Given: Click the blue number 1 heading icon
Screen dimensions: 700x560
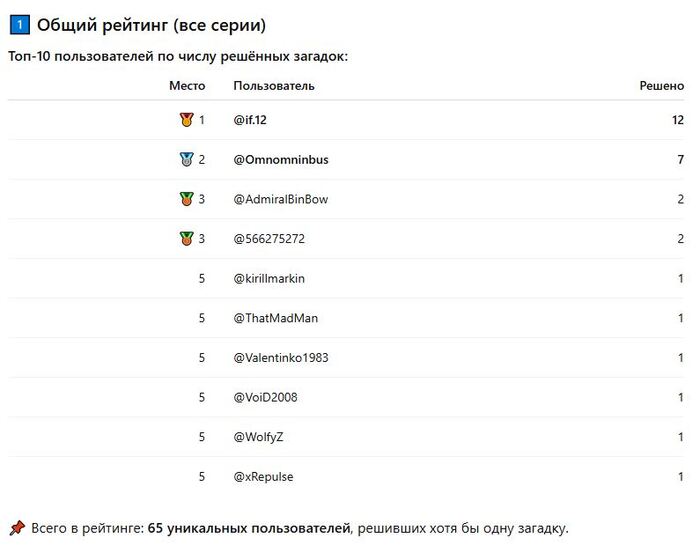Looking at the screenshot, I should [18, 25].
